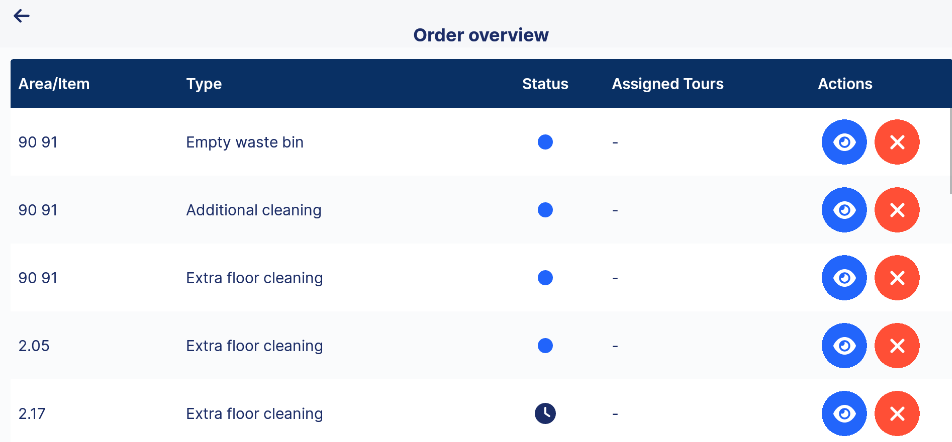The image size is (952, 442).
Task: Remove the 90 91 Extra floor cleaning order
Action: click(897, 278)
